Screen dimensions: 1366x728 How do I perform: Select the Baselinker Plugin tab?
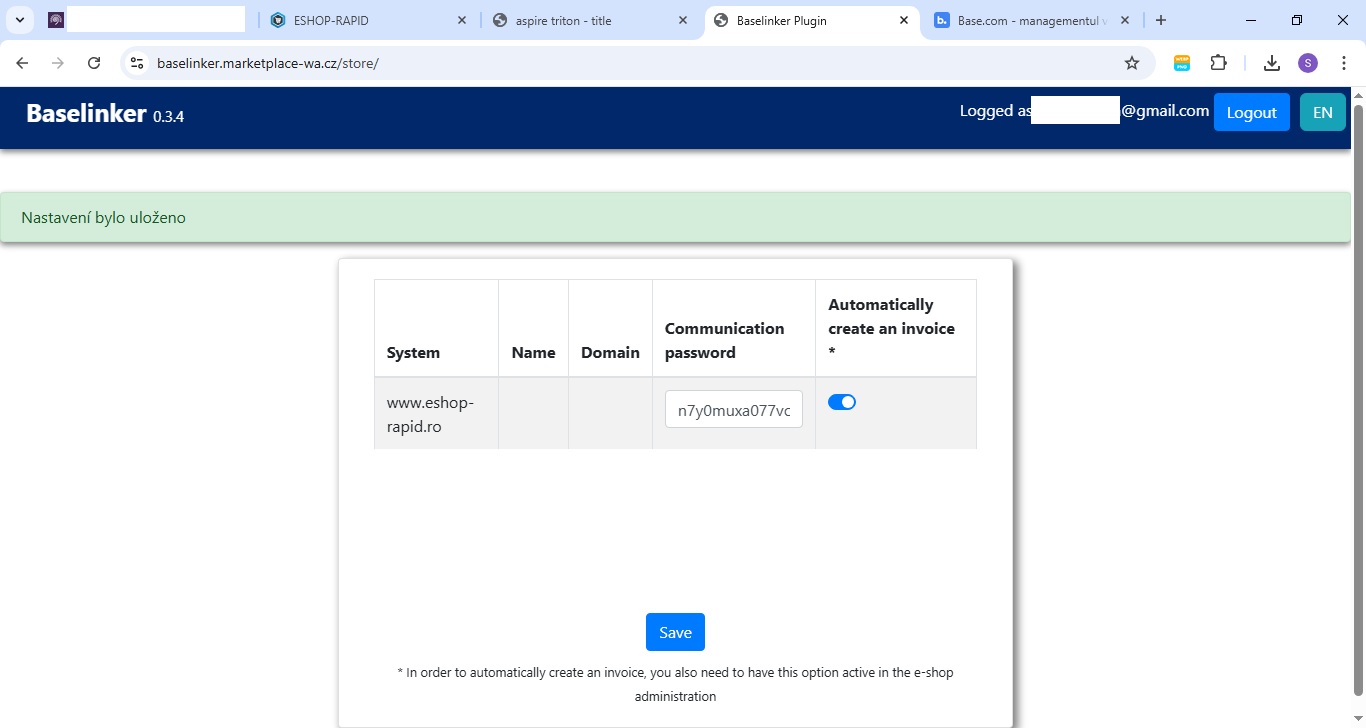tap(812, 20)
